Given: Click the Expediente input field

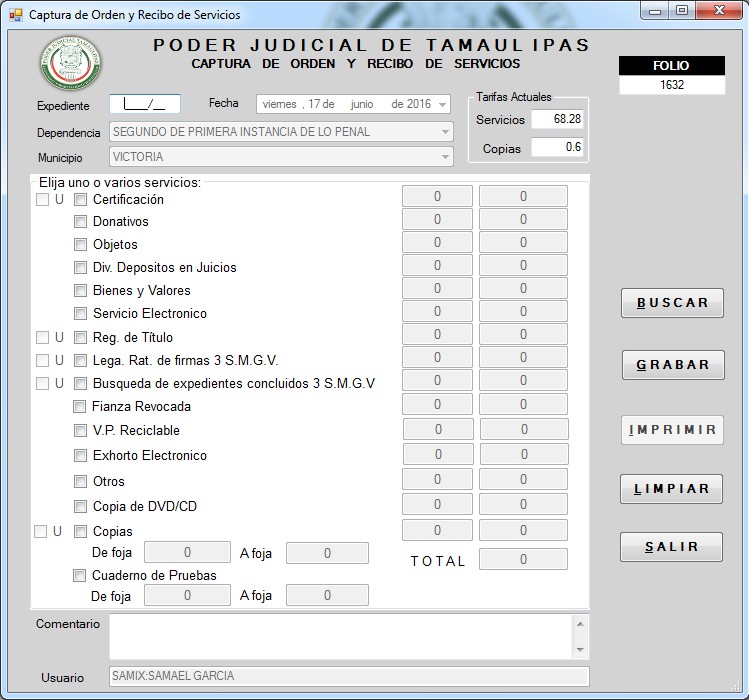Looking at the screenshot, I should coord(145,104).
